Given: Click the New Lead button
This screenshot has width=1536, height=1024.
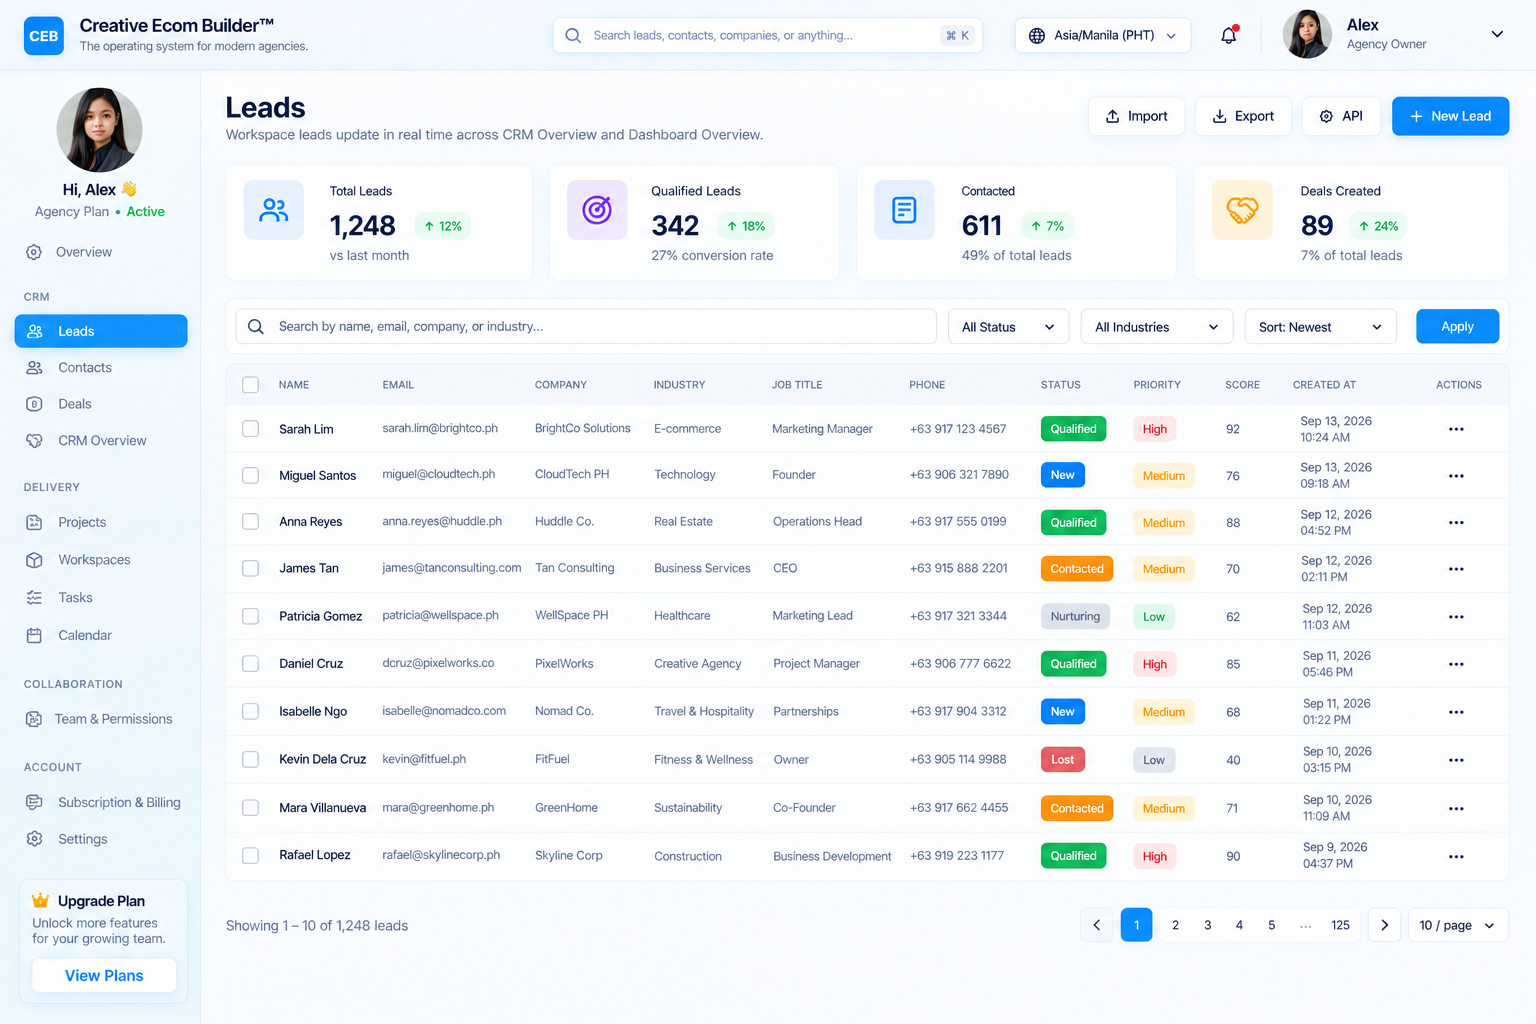Looking at the screenshot, I should point(1450,116).
